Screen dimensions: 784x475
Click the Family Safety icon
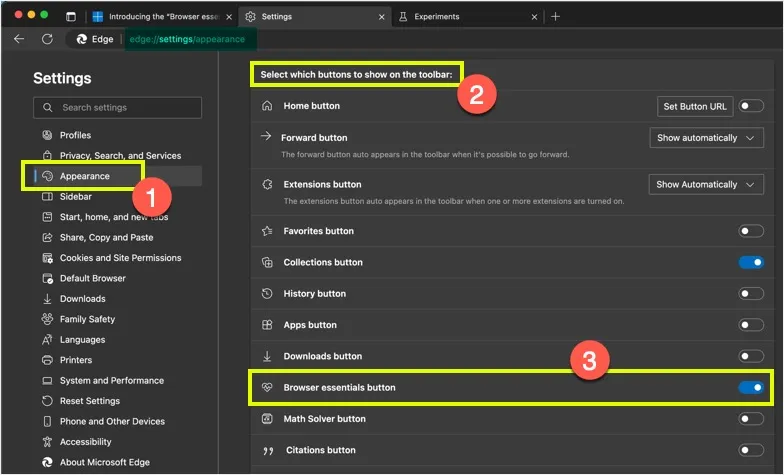[47, 319]
